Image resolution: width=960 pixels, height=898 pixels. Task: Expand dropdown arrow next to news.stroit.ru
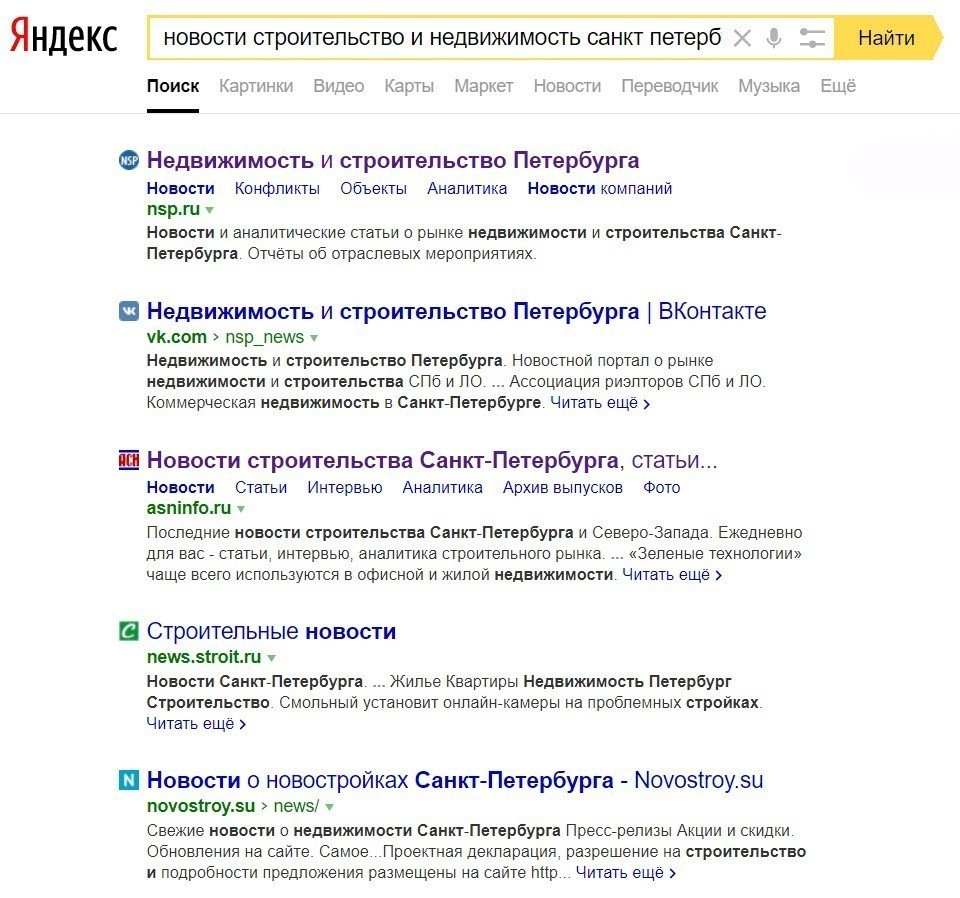271,658
